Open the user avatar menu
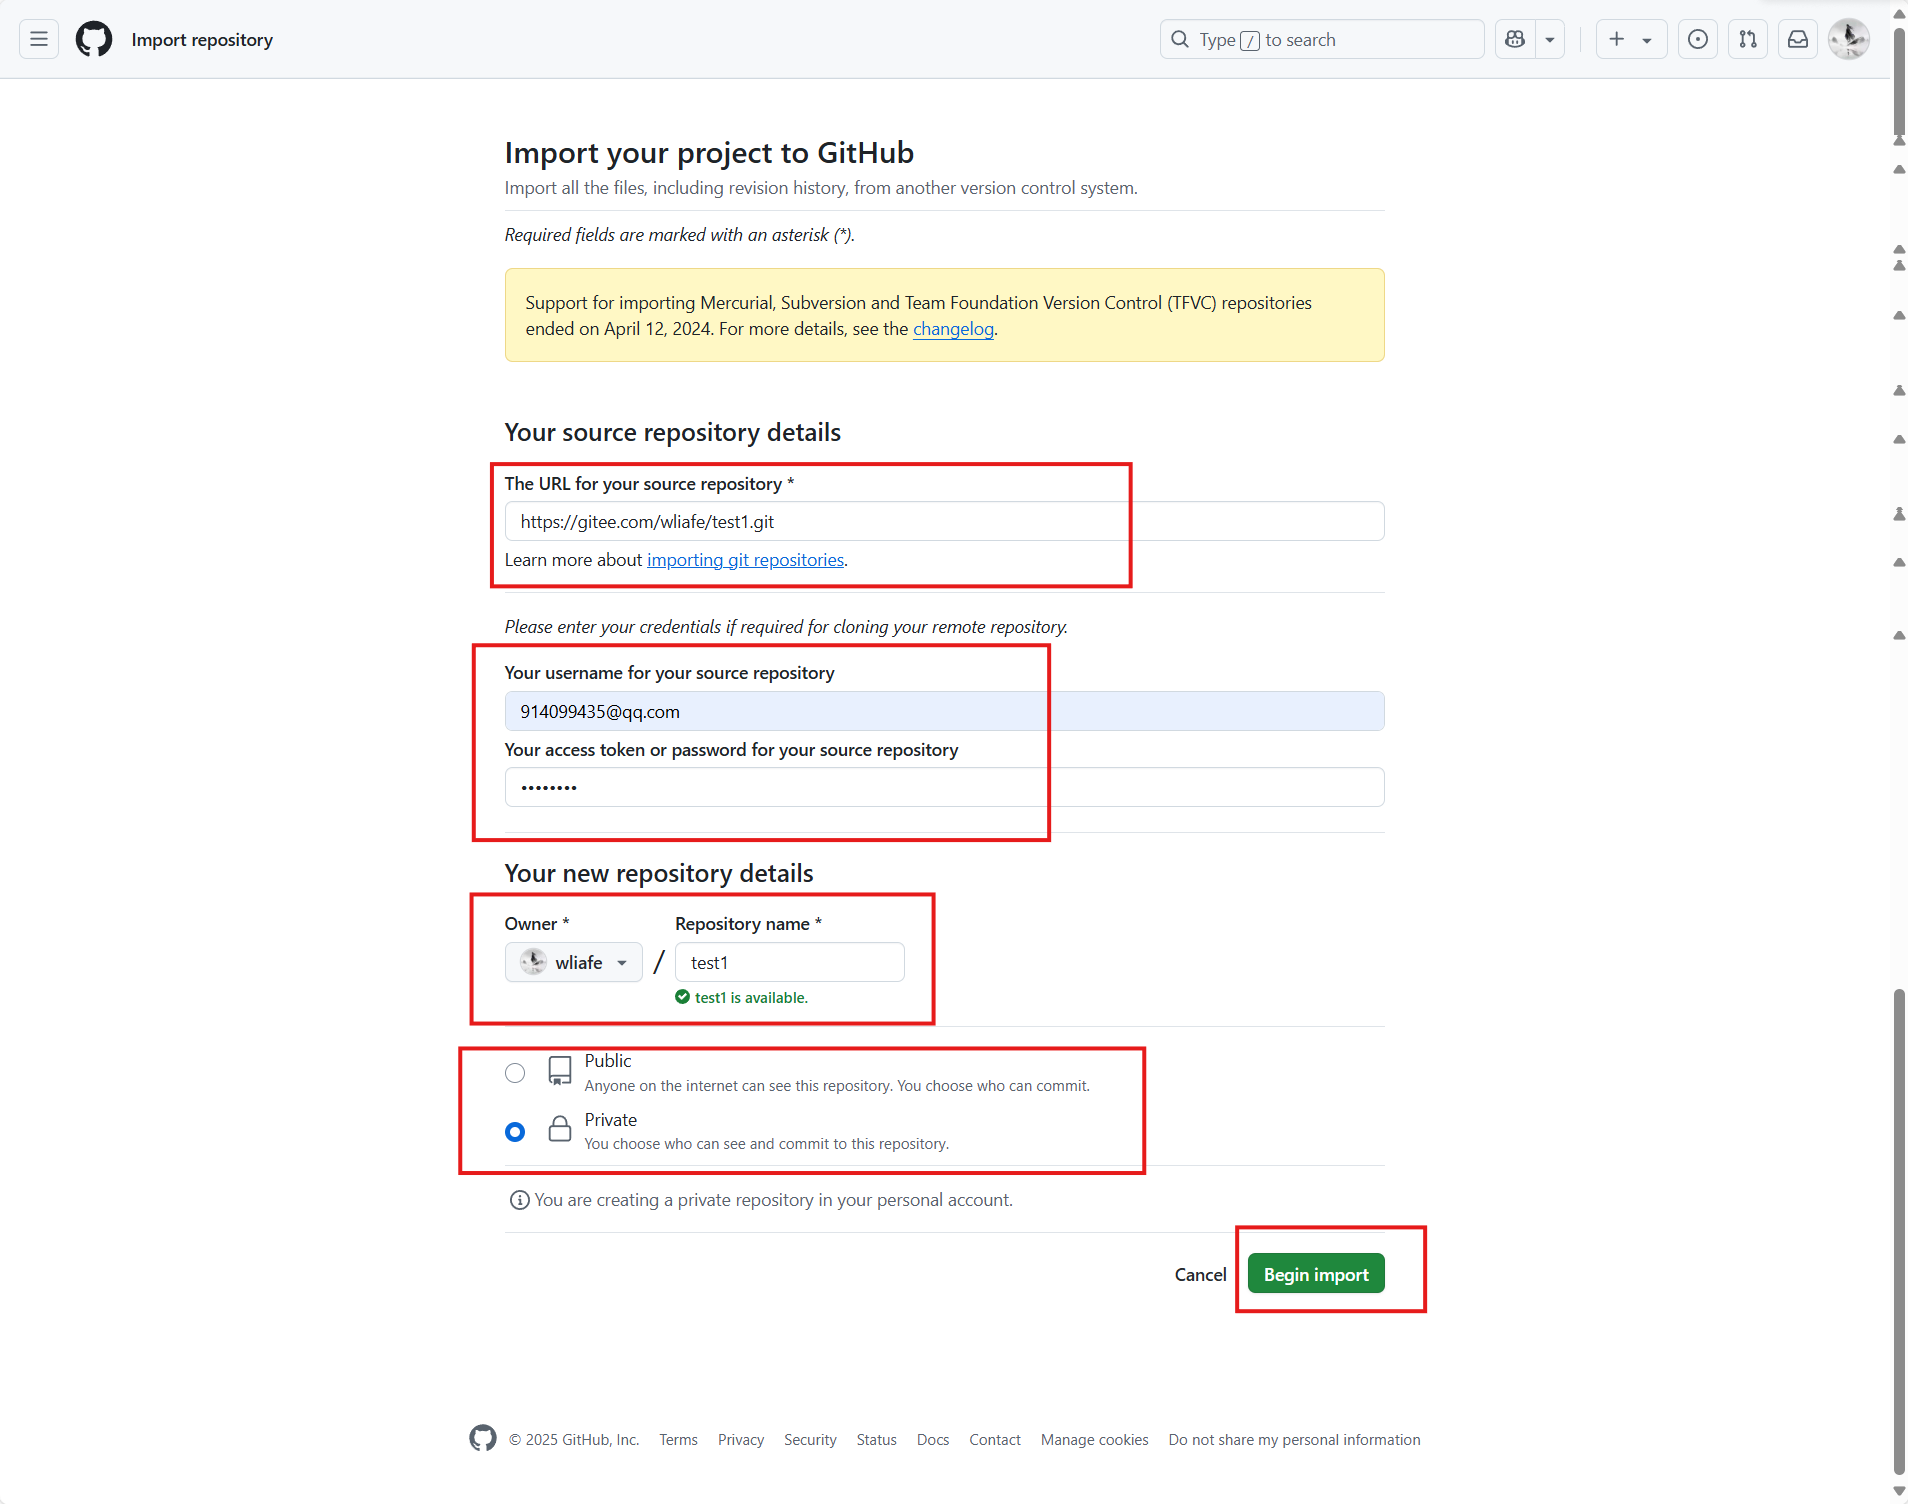The height and width of the screenshot is (1504, 1908). tap(1847, 40)
